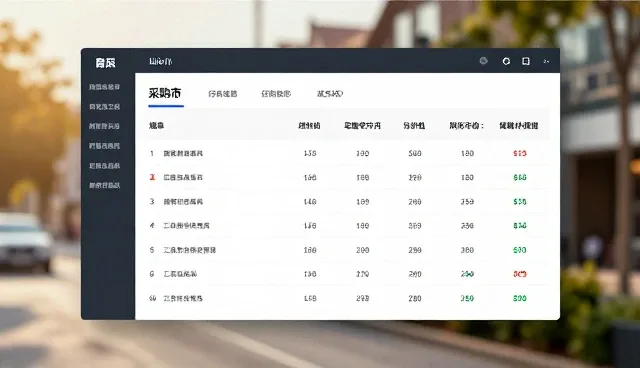Click the first column header of the table
The width and height of the screenshot is (640, 368).
pyautogui.click(x=156, y=126)
